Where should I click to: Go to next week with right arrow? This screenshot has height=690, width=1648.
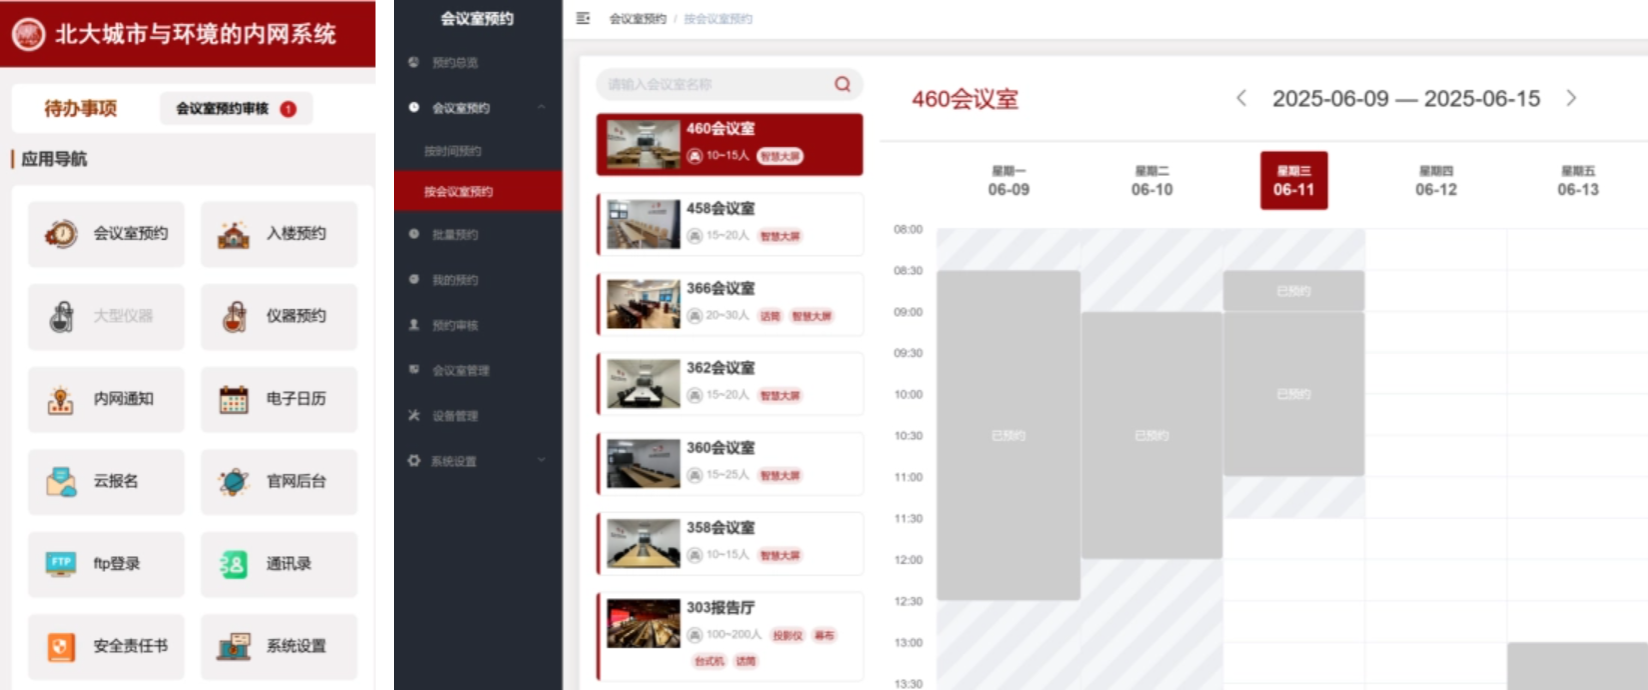click(x=1571, y=98)
